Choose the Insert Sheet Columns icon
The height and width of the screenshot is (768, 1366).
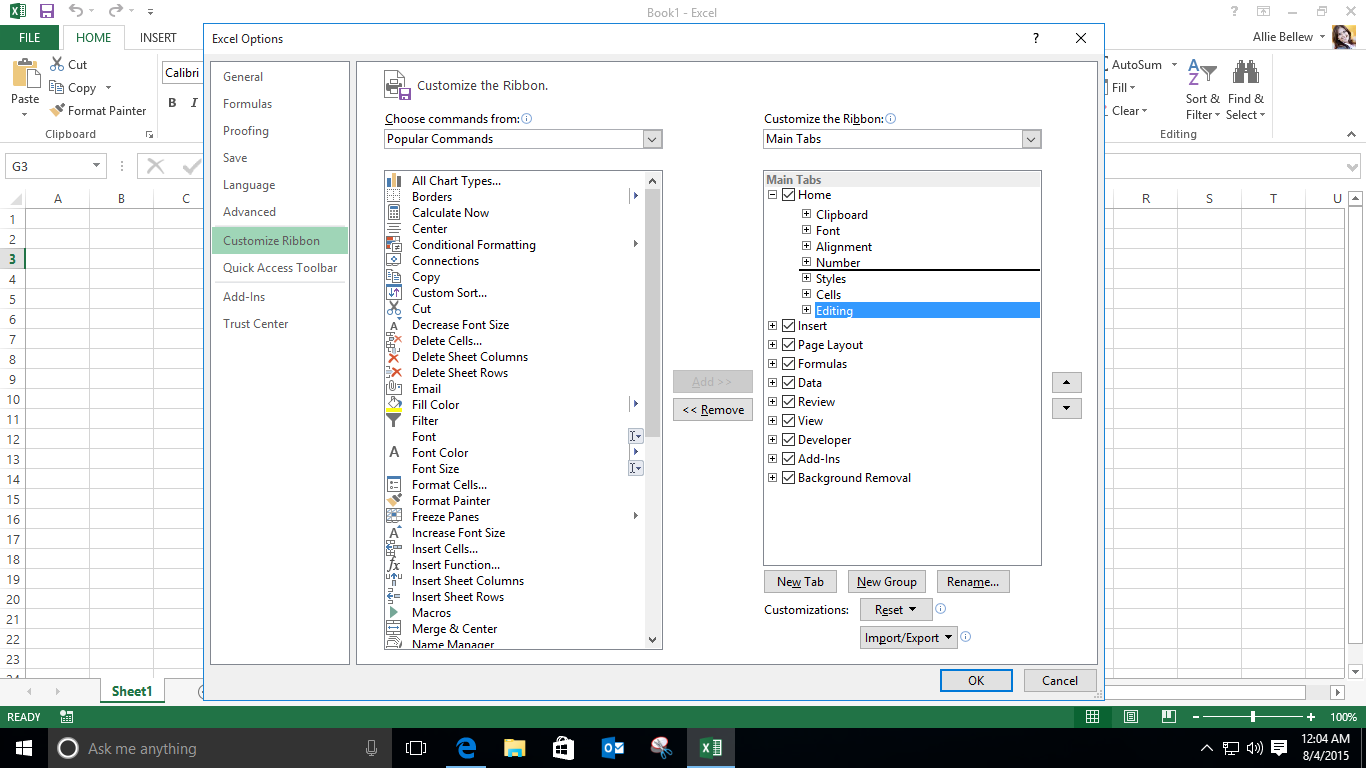394,581
